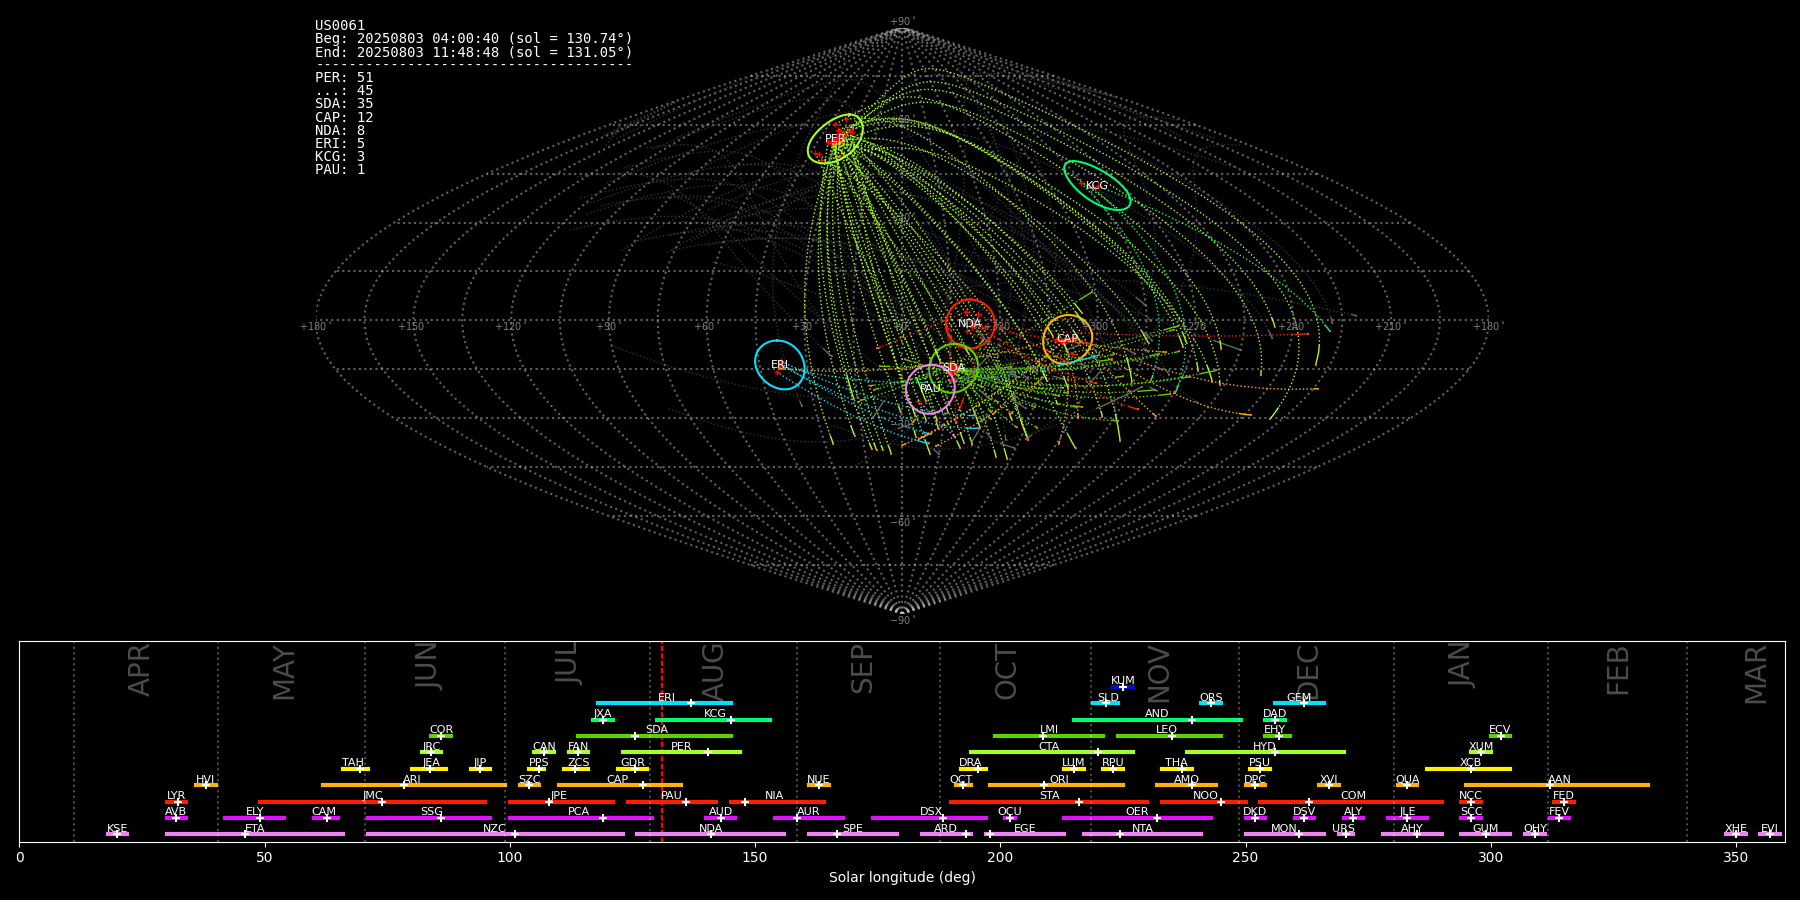Image resolution: width=1800 pixels, height=900 pixels.
Task: Click the violet PAU radiant circle
Action: [930, 389]
